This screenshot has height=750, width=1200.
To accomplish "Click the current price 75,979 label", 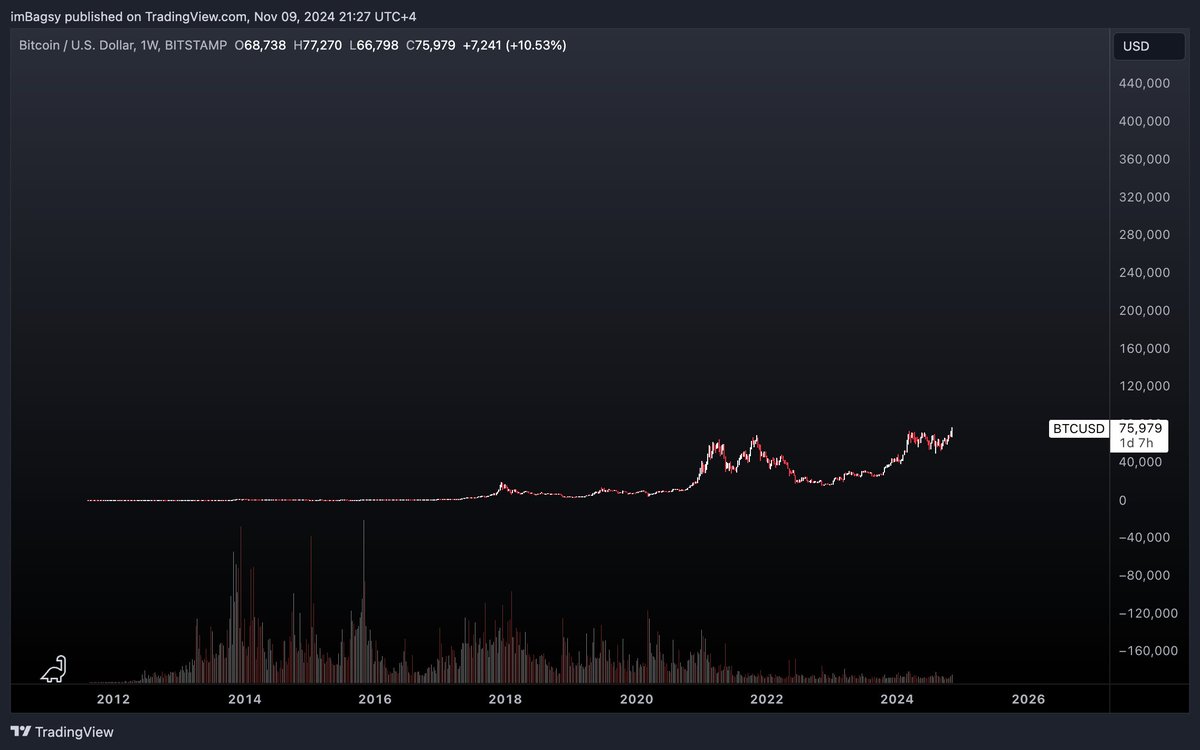I will pyautogui.click(x=1140, y=428).
